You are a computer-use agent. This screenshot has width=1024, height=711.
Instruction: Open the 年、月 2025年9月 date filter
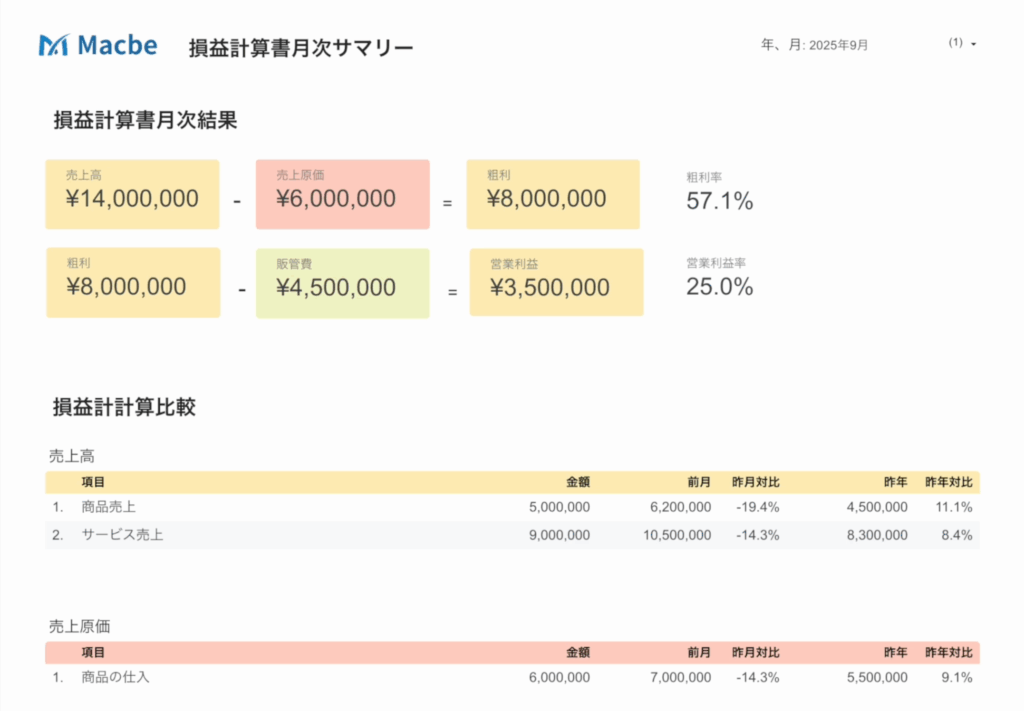point(814,45)
